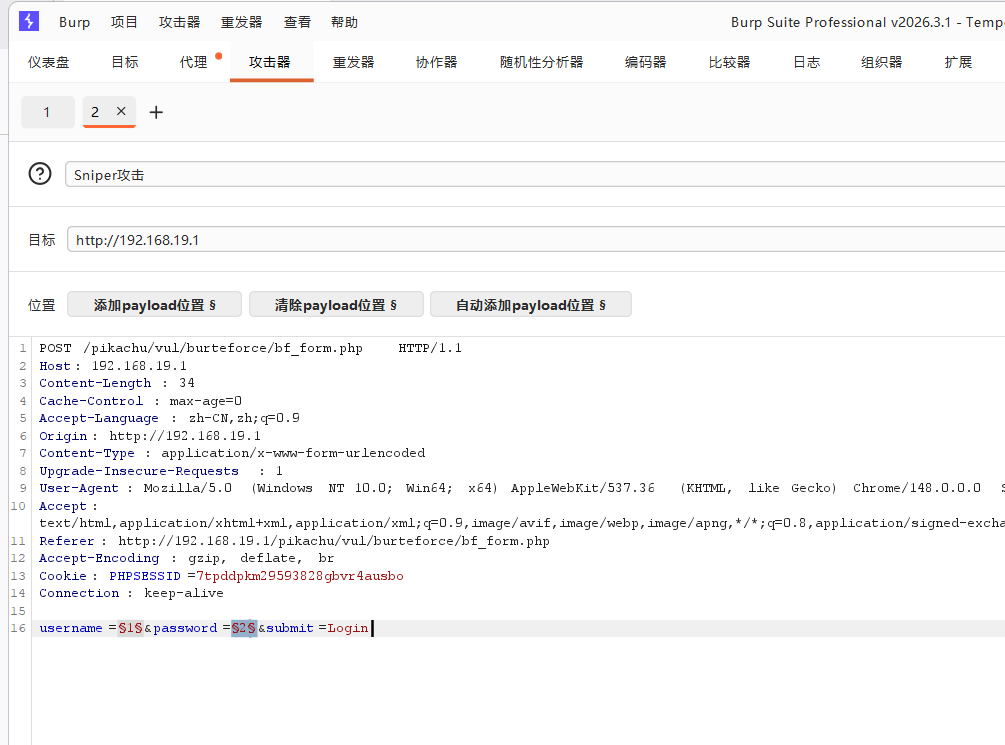Click the §1§ username payload marker

coord(131,628)
